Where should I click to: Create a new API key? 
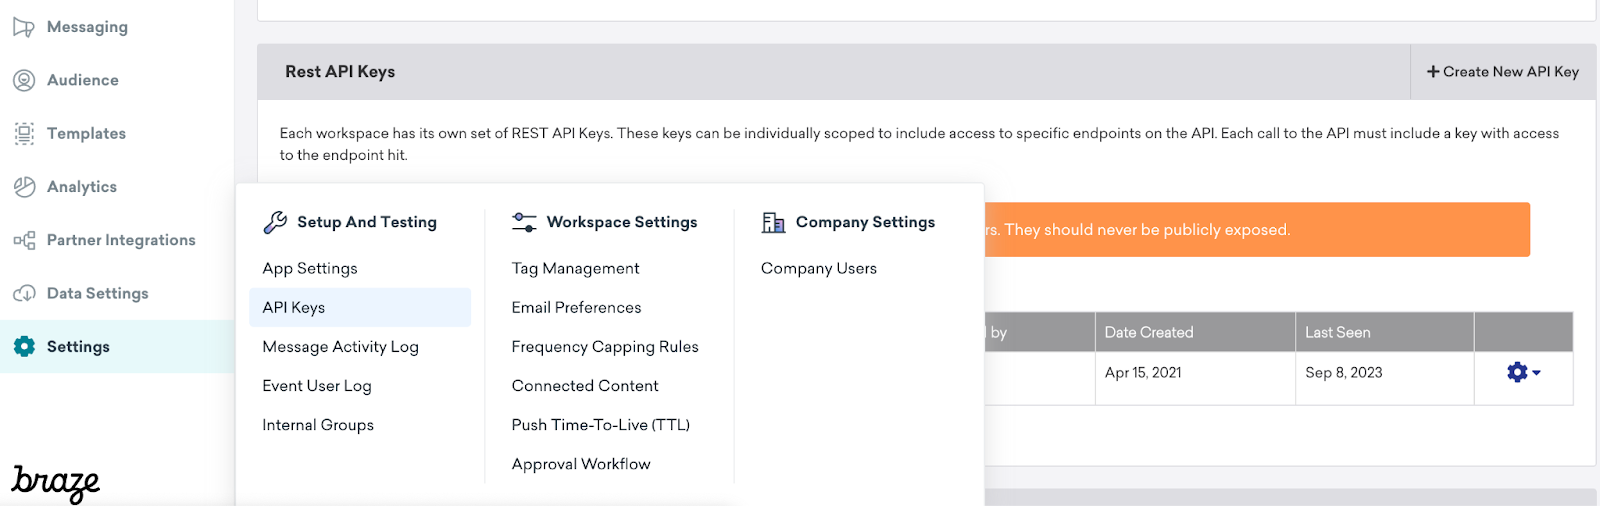[x=1503, y=72]
